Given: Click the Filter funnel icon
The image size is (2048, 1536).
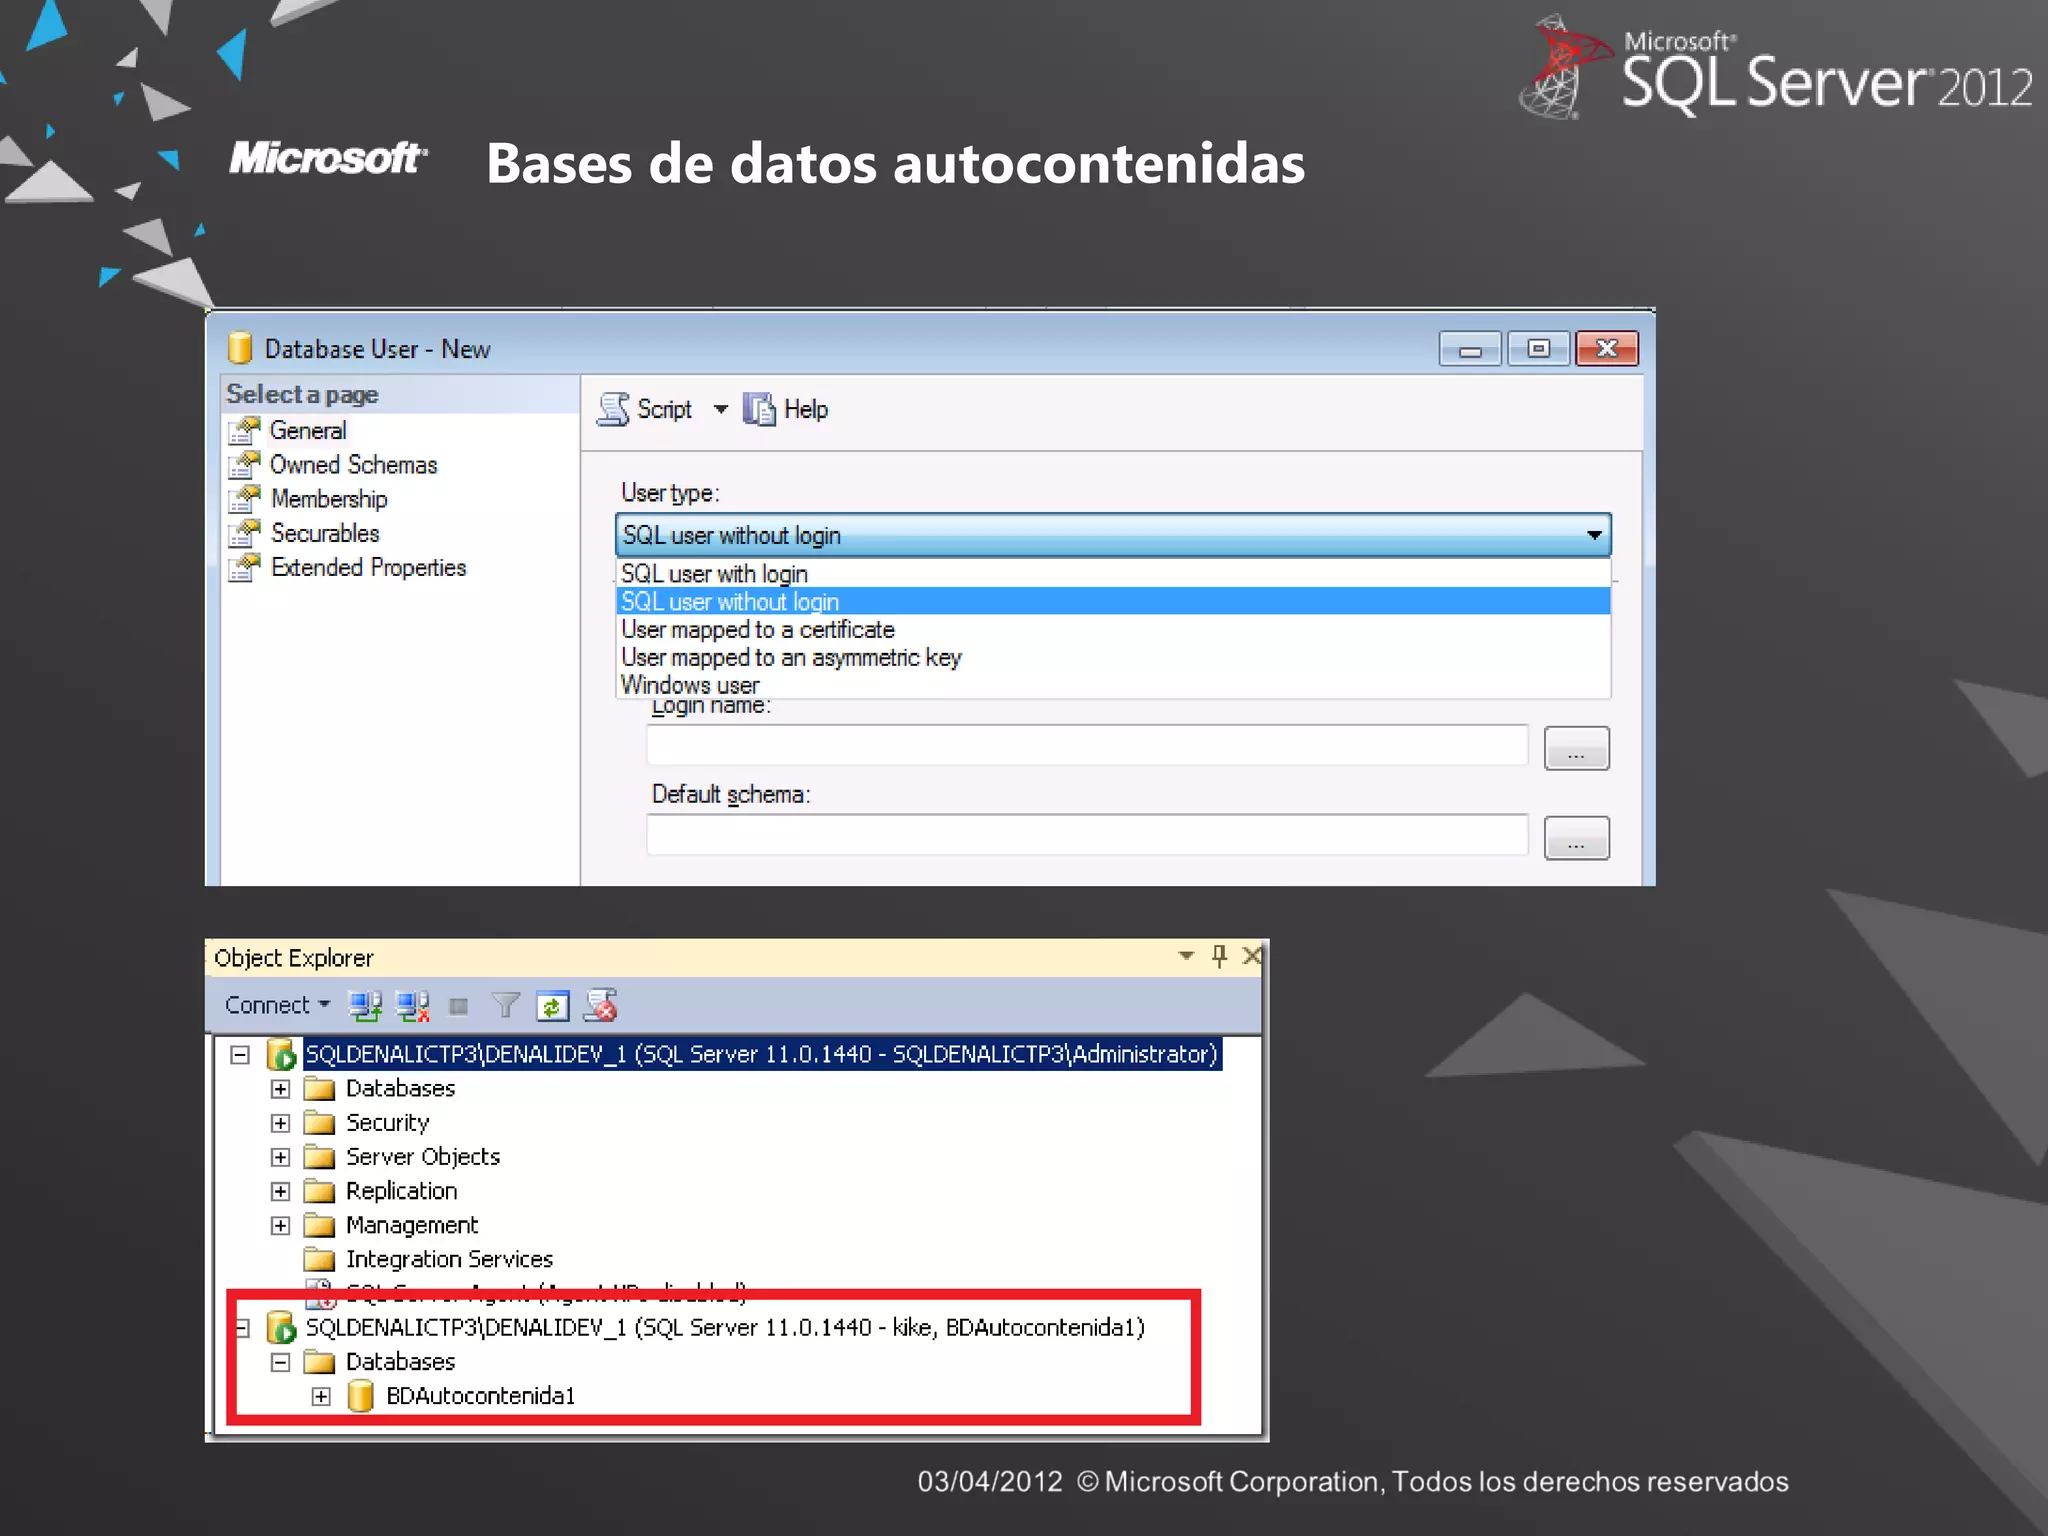Looking at the screenshot, I should click(x=506, y=1005).
